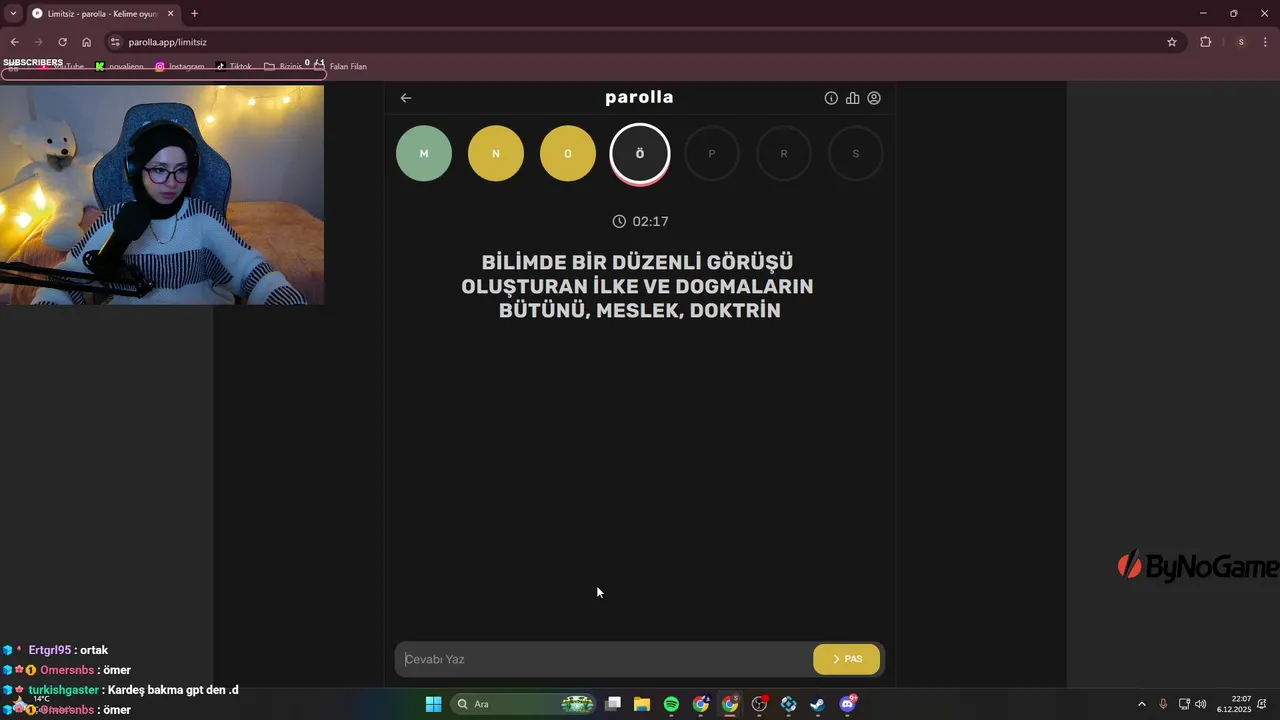Click the Ara taskbar search box
The height and width of the screenshot is (720, 1280).
pos(524,704)
